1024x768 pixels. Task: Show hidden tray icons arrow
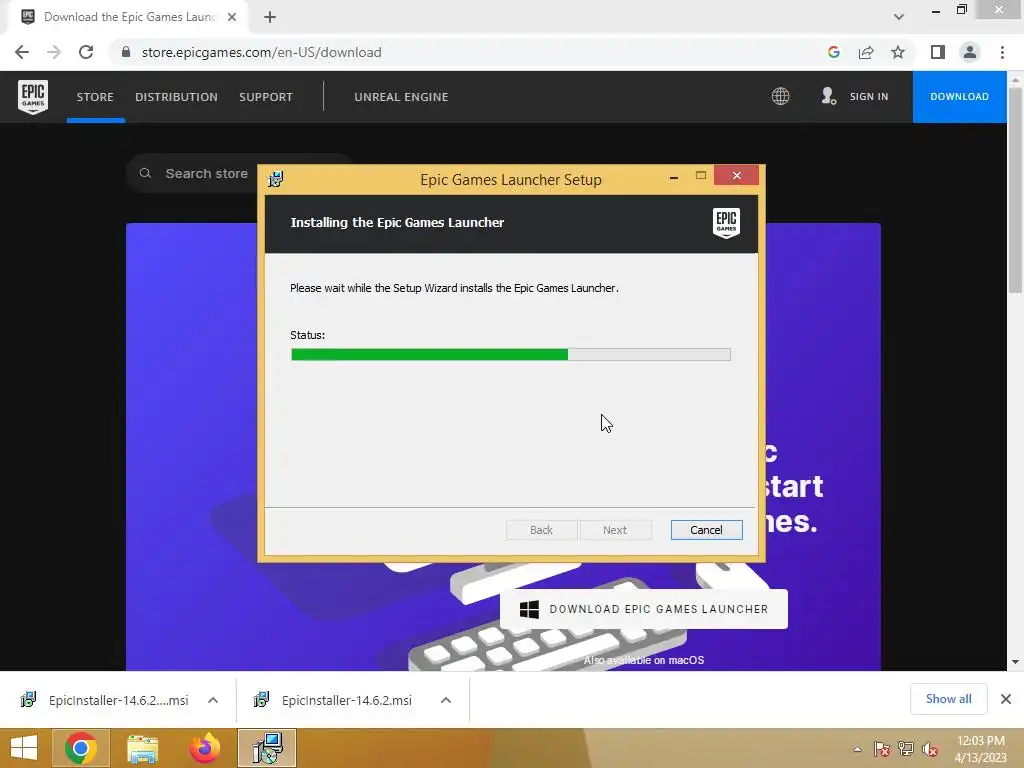(x=857, y=749)
